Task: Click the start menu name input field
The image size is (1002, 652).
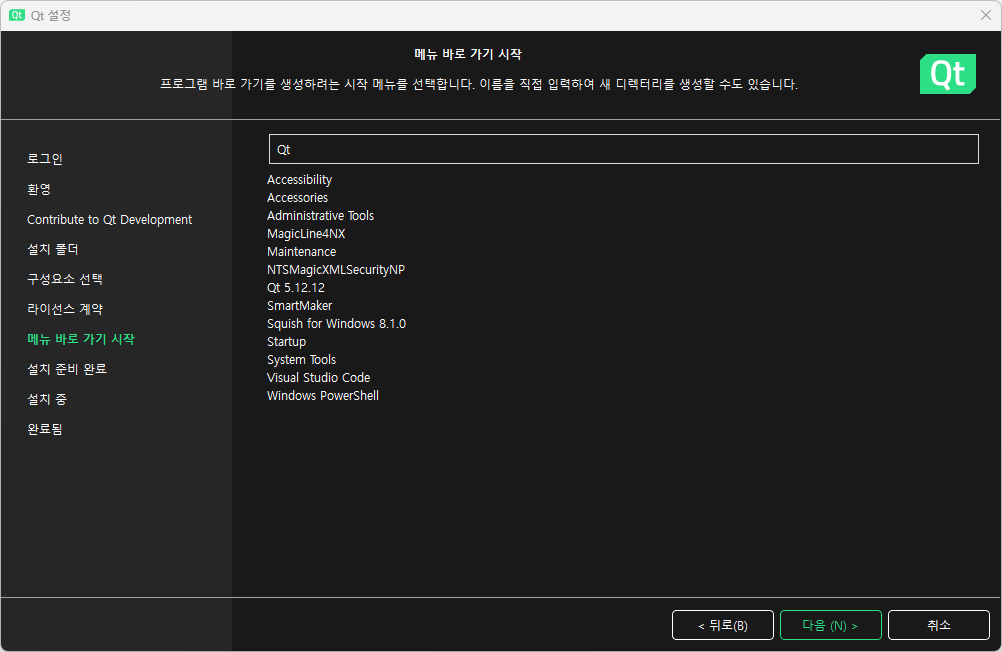Action: point(624,149)
